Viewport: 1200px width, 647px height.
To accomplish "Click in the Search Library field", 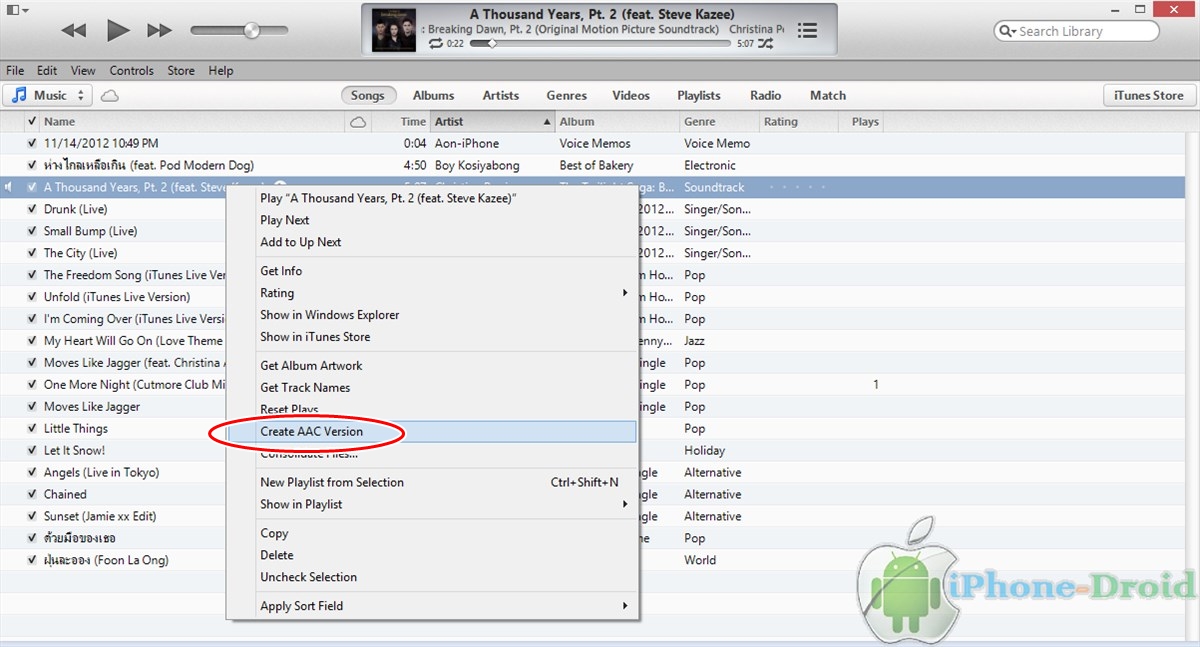I will coord(1076,31).
